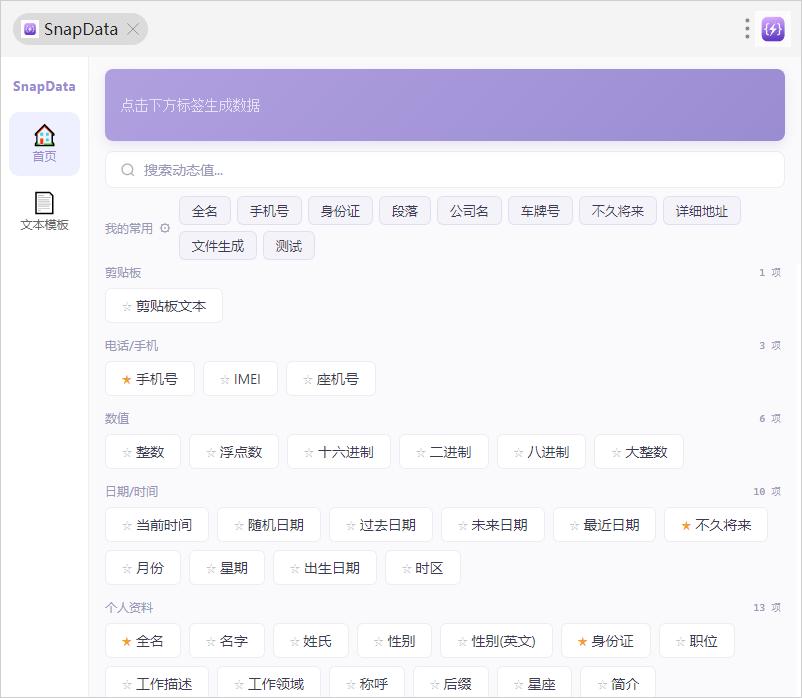Select the 测试 favorite chip
The width and height of the screenshot is (802, 698).
click(x=288, y=246)
